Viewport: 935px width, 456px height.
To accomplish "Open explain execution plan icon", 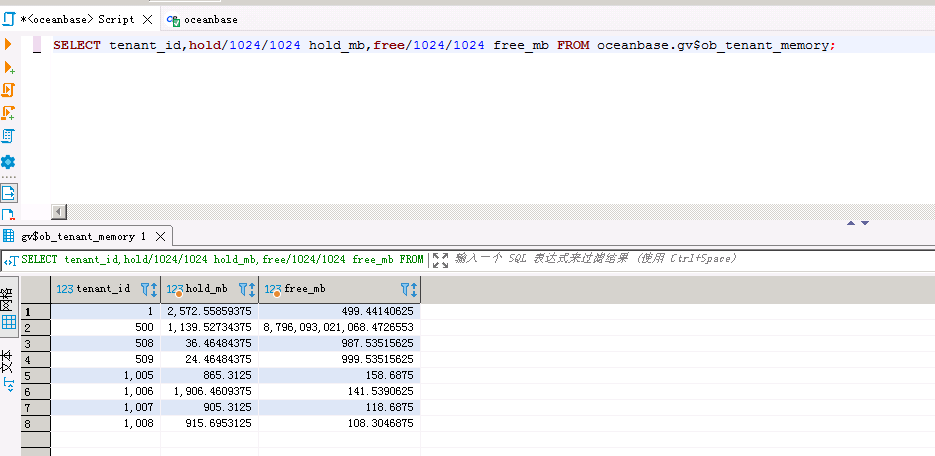I will pos(8,136).
